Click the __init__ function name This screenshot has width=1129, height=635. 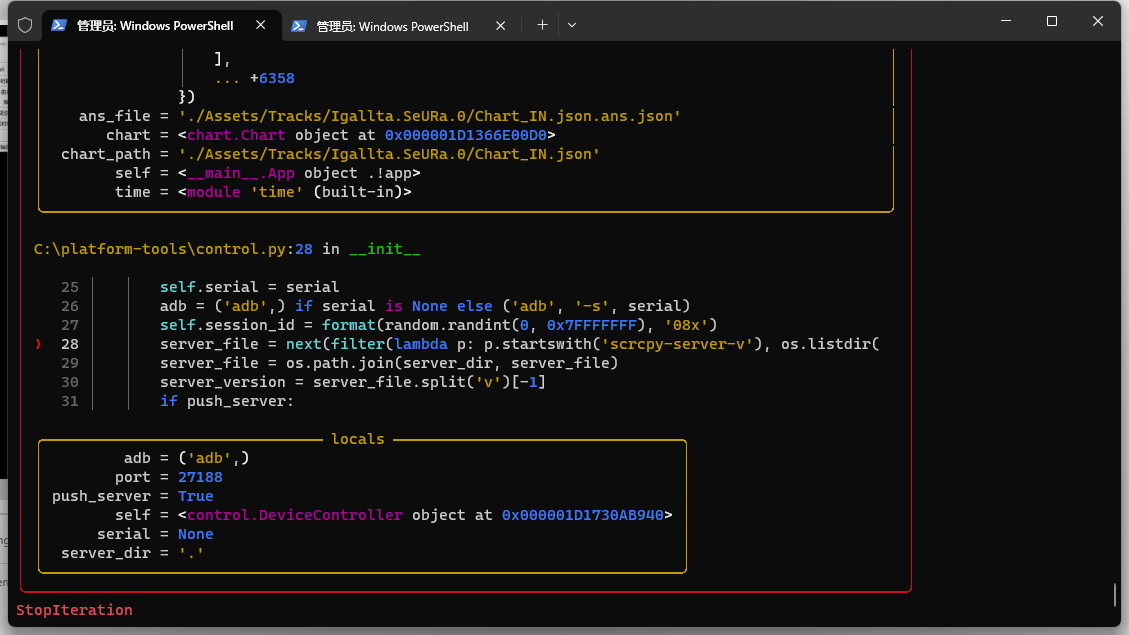tap(384, 249)
